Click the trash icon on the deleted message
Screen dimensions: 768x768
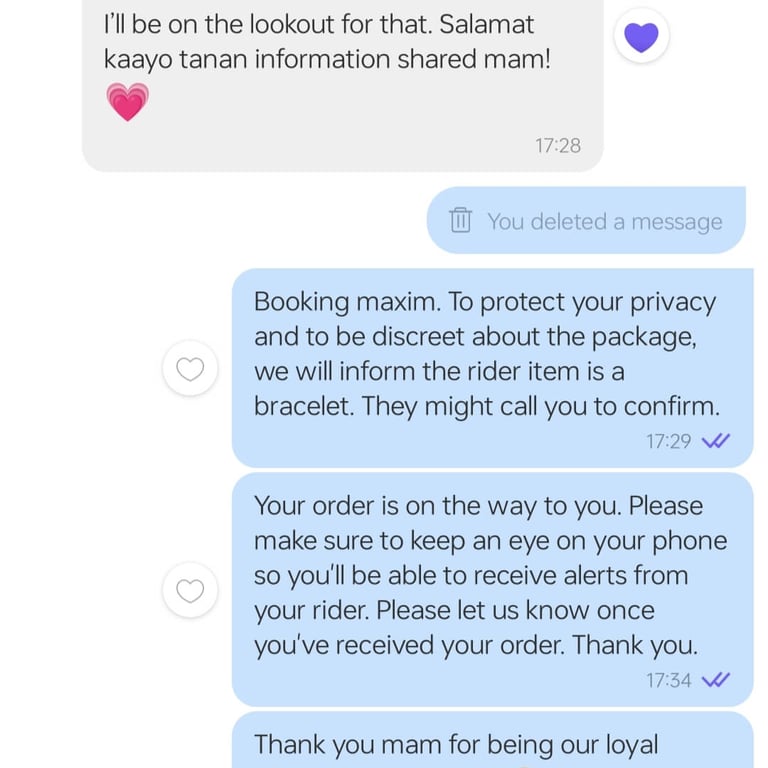click(x=460, y=220)
